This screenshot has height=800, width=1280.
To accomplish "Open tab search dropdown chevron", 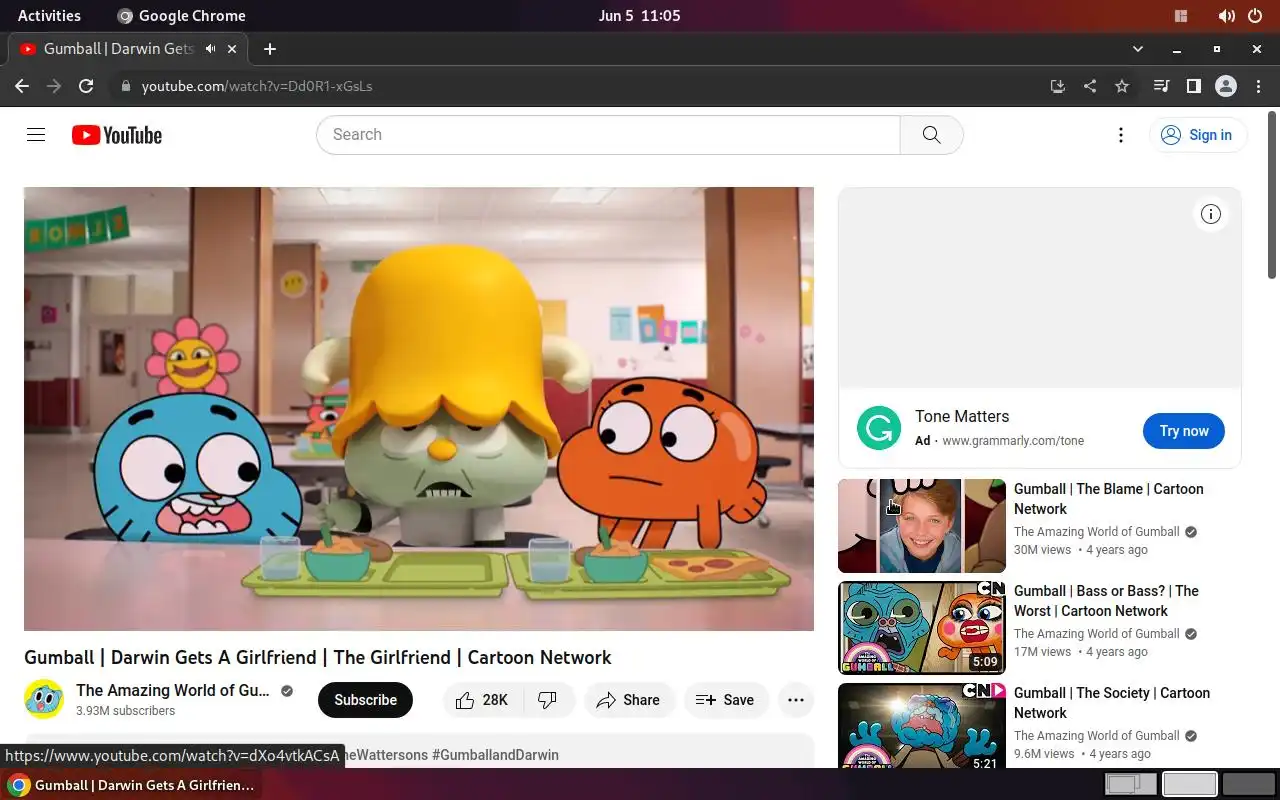I will [x=1137, y=48].
